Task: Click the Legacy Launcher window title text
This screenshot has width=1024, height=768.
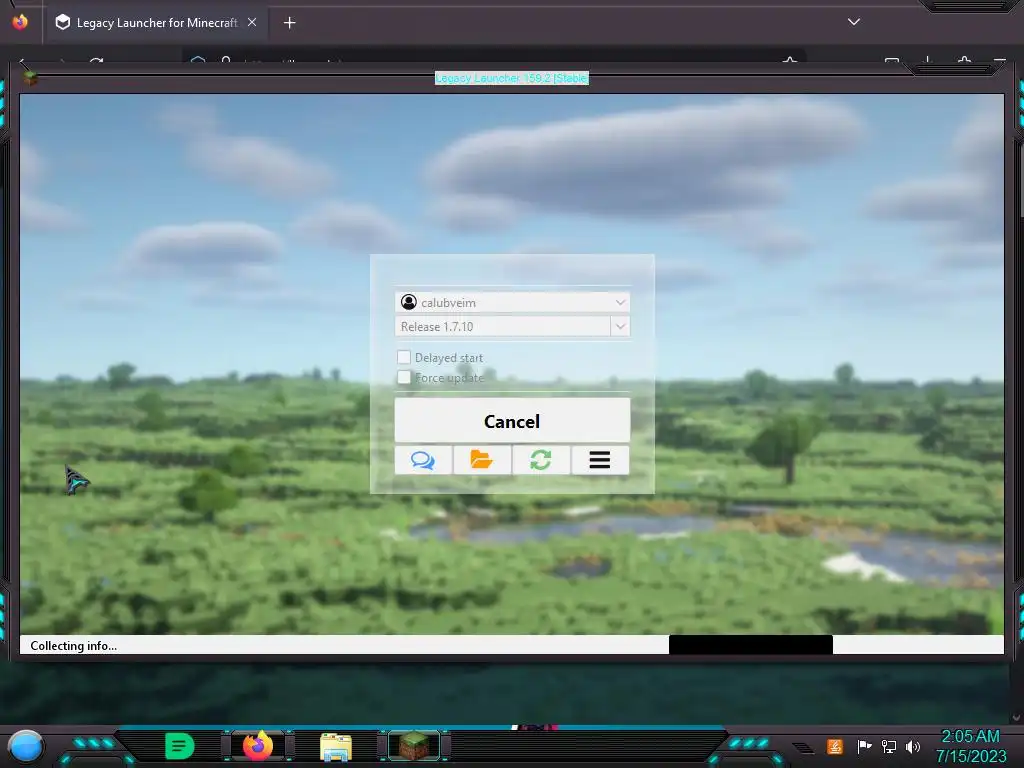Action: [x=512, y=78]
